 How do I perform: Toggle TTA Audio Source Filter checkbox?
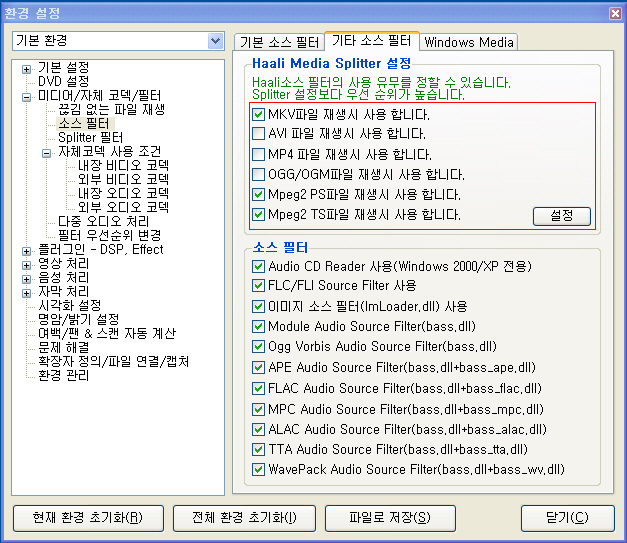[258, 449]
